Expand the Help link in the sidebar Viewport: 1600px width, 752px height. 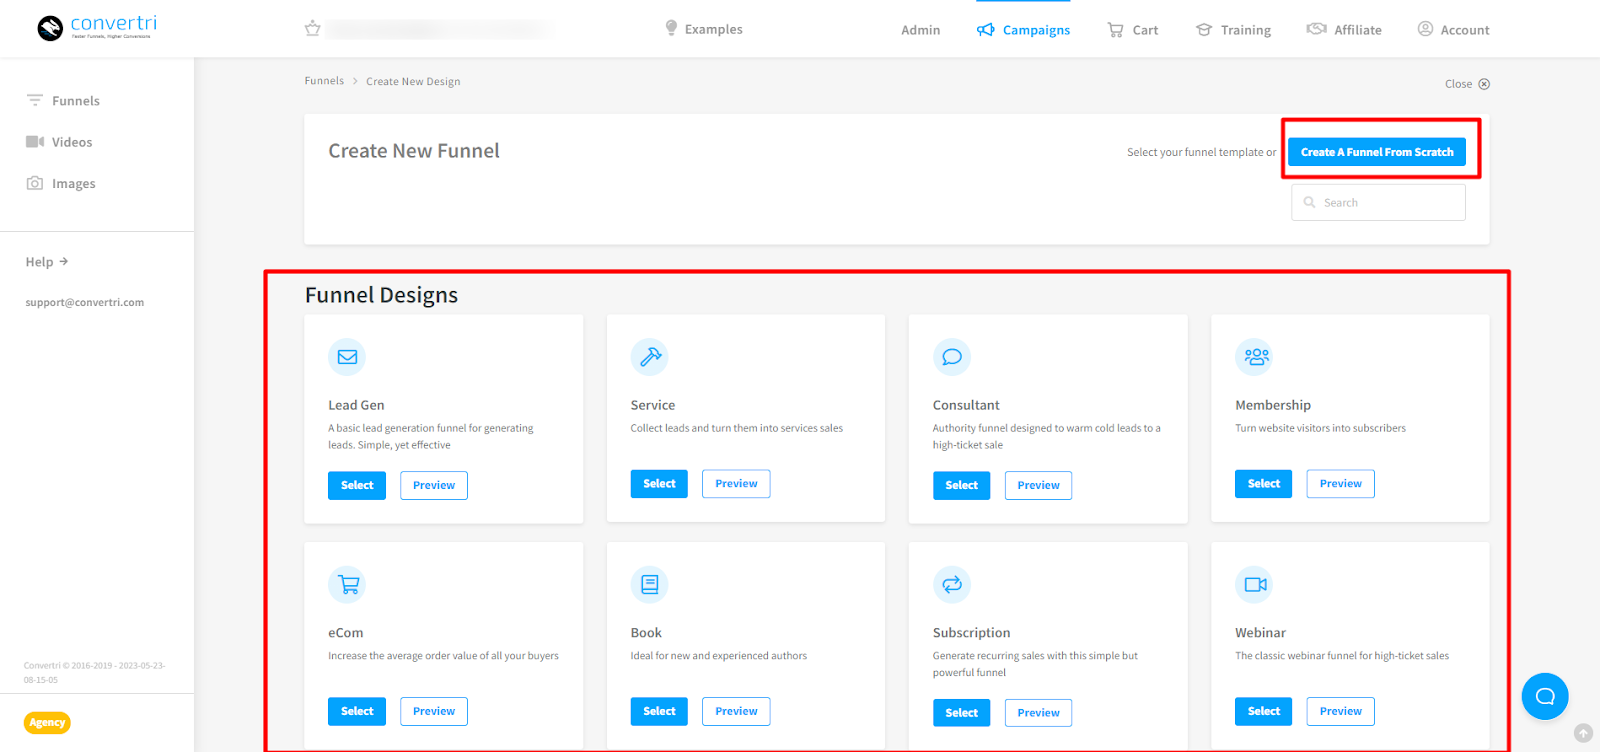[x=46, y=262]
